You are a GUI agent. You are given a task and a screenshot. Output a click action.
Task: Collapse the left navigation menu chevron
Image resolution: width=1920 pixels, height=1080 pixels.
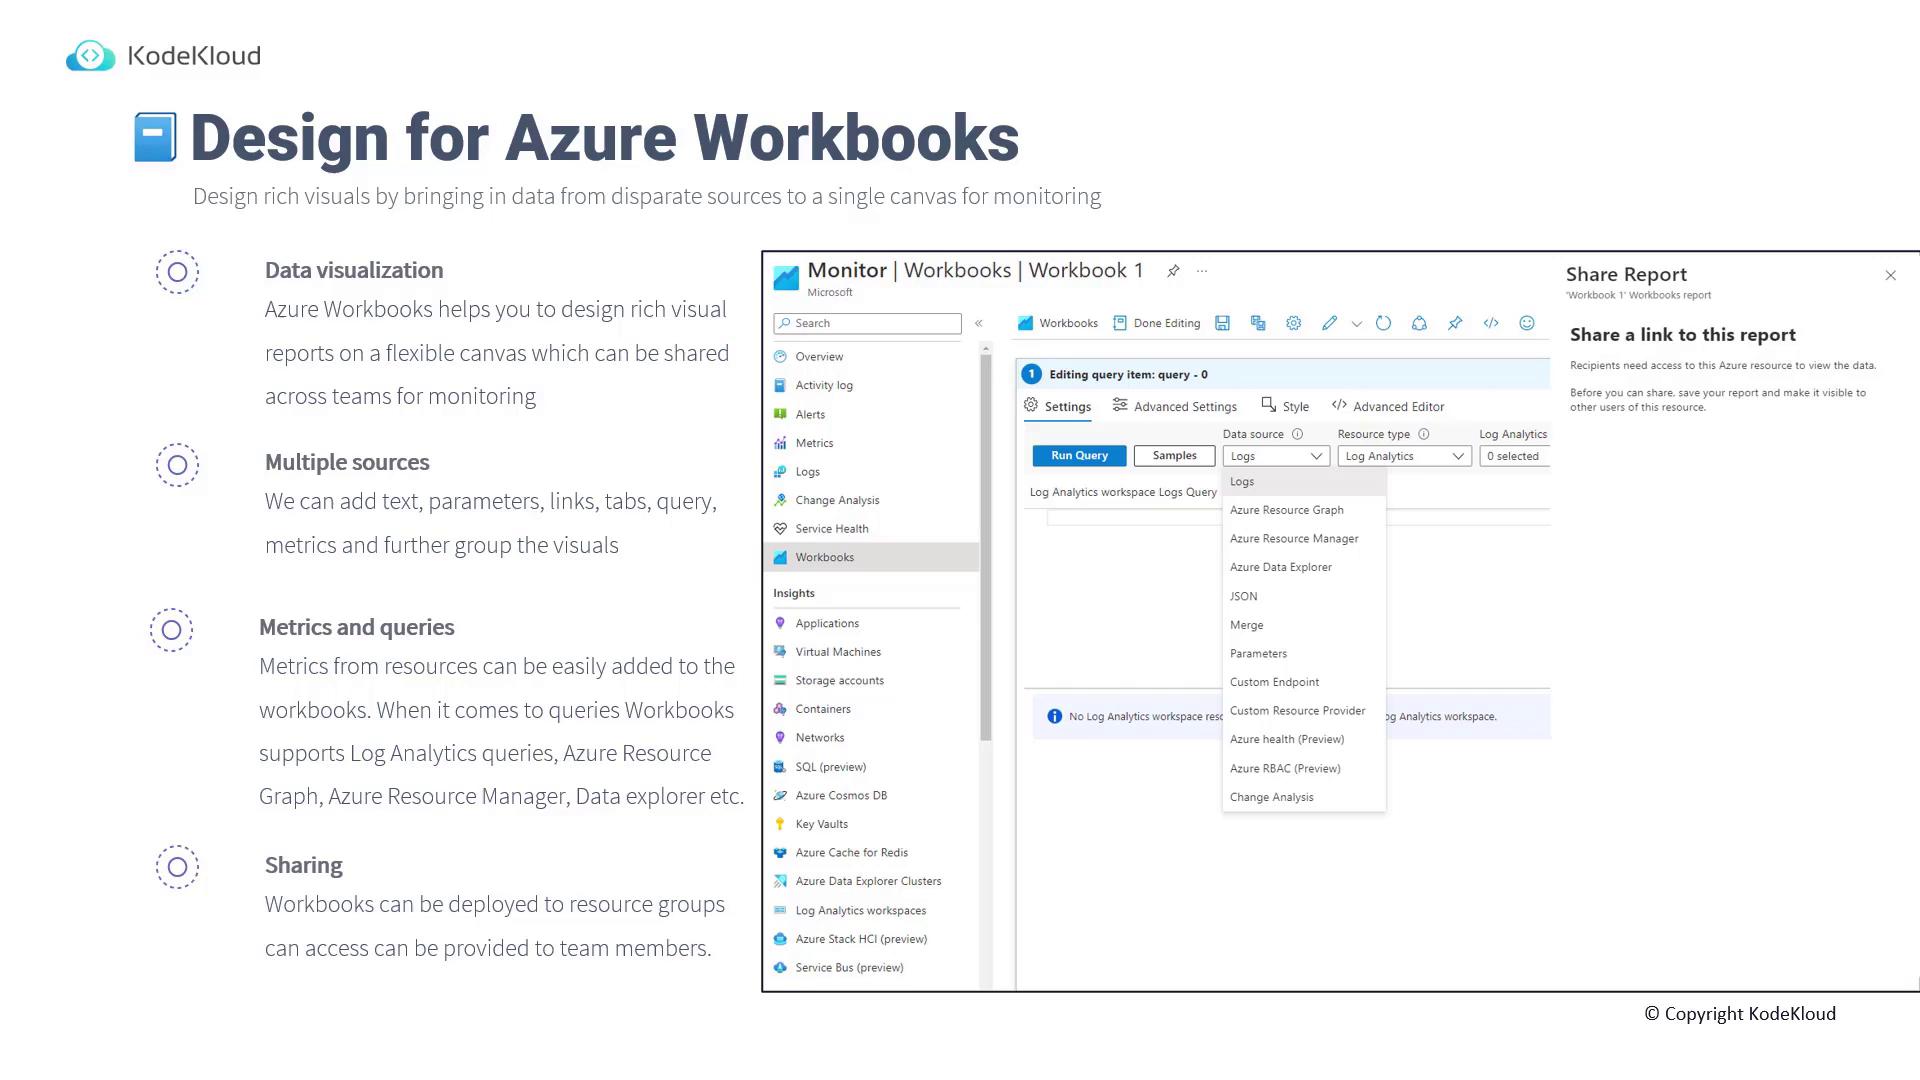[979, 323]
